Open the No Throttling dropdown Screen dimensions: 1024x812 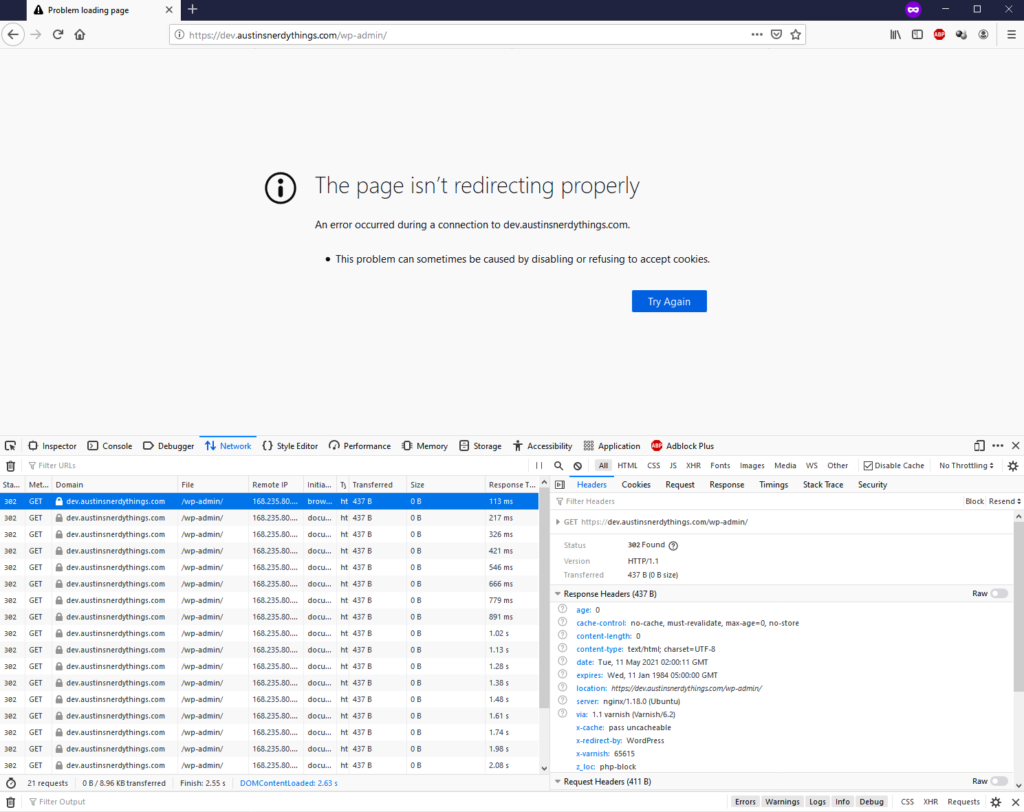coord(966,466)
